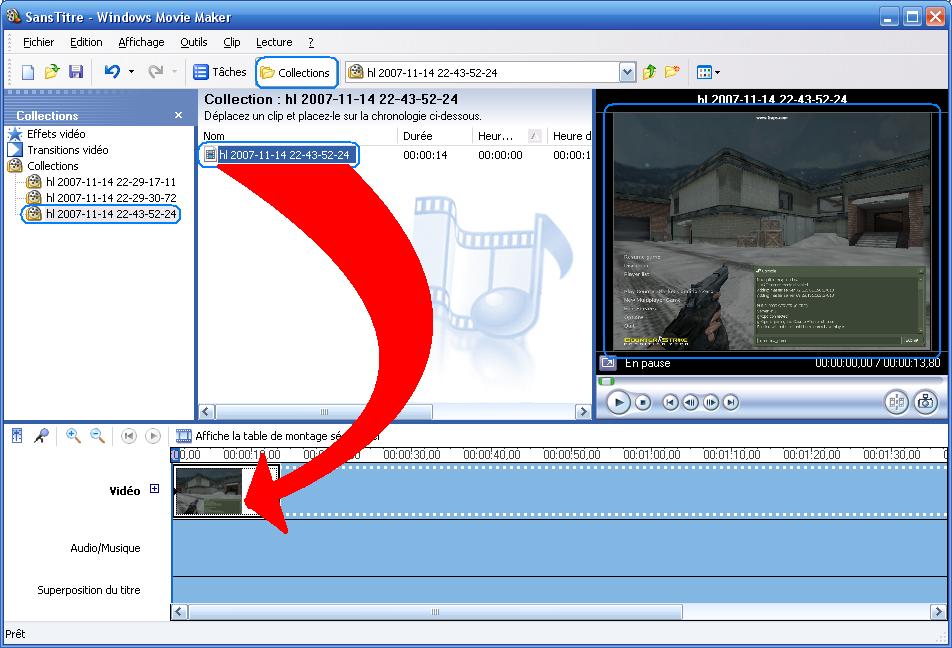Viewport: 952px width, 648px height.
Task: Click the Split clip icon
Action: tap(896, 402)
